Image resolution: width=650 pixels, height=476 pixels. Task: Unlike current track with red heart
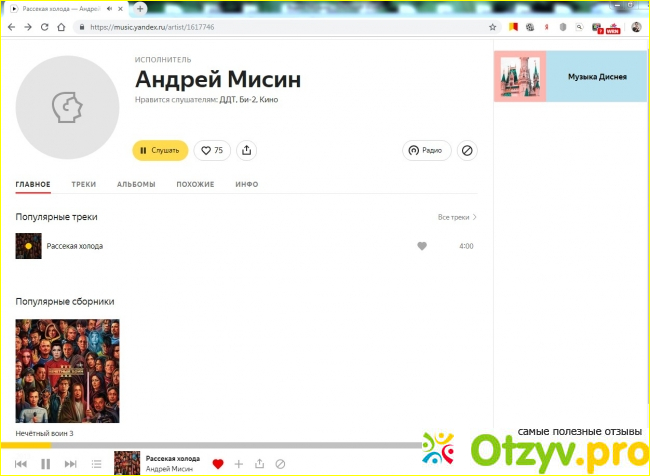pyautogui.click(x=218, y=464)
